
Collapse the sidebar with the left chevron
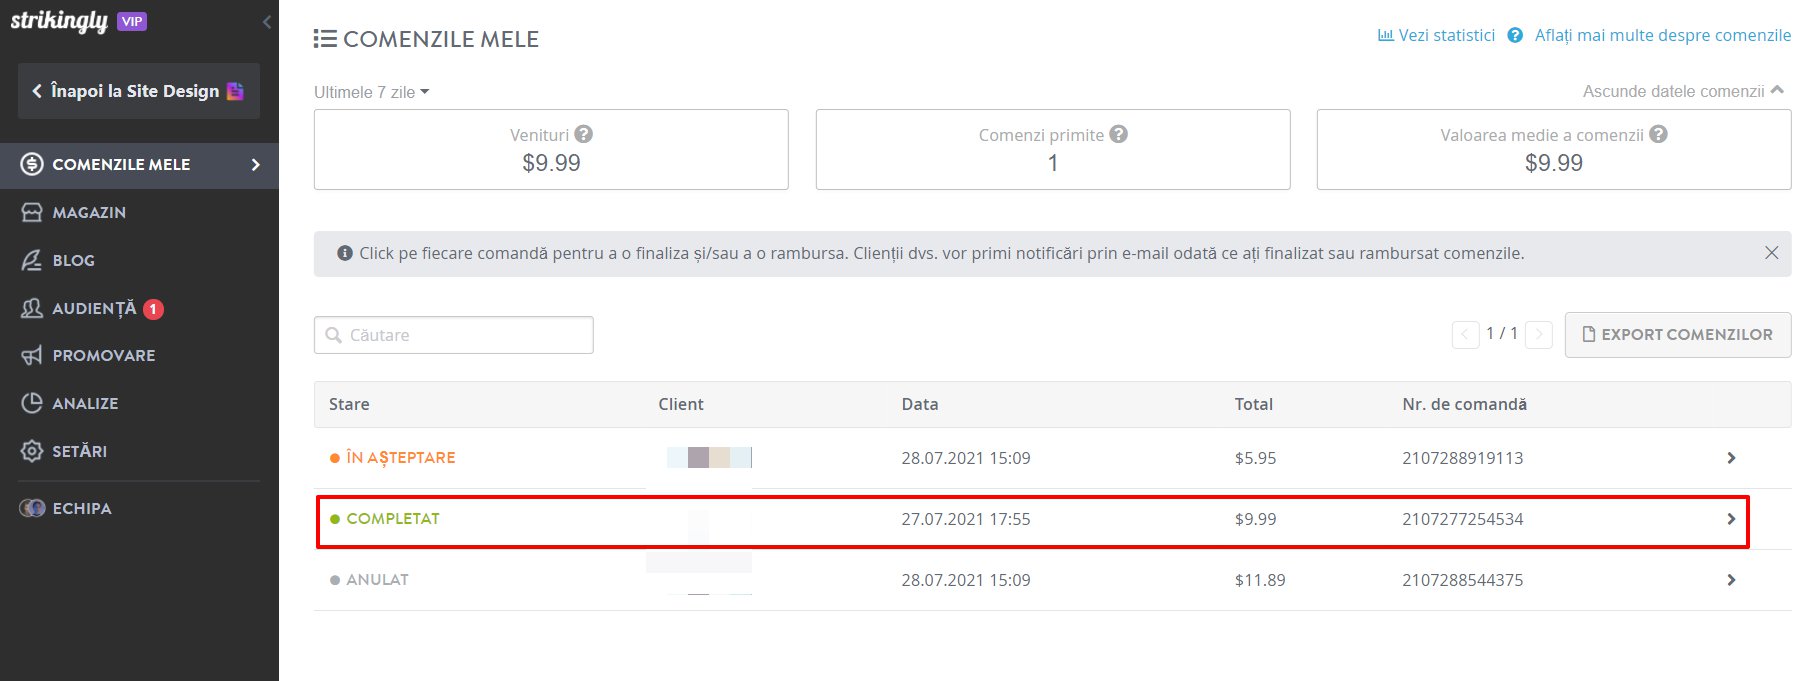pos(266,22)
